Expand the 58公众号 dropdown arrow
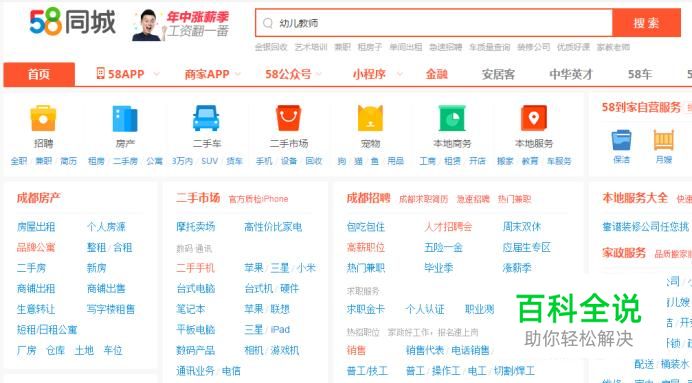Viewport: 692px width, 383px height. click(x=319, y=74)
